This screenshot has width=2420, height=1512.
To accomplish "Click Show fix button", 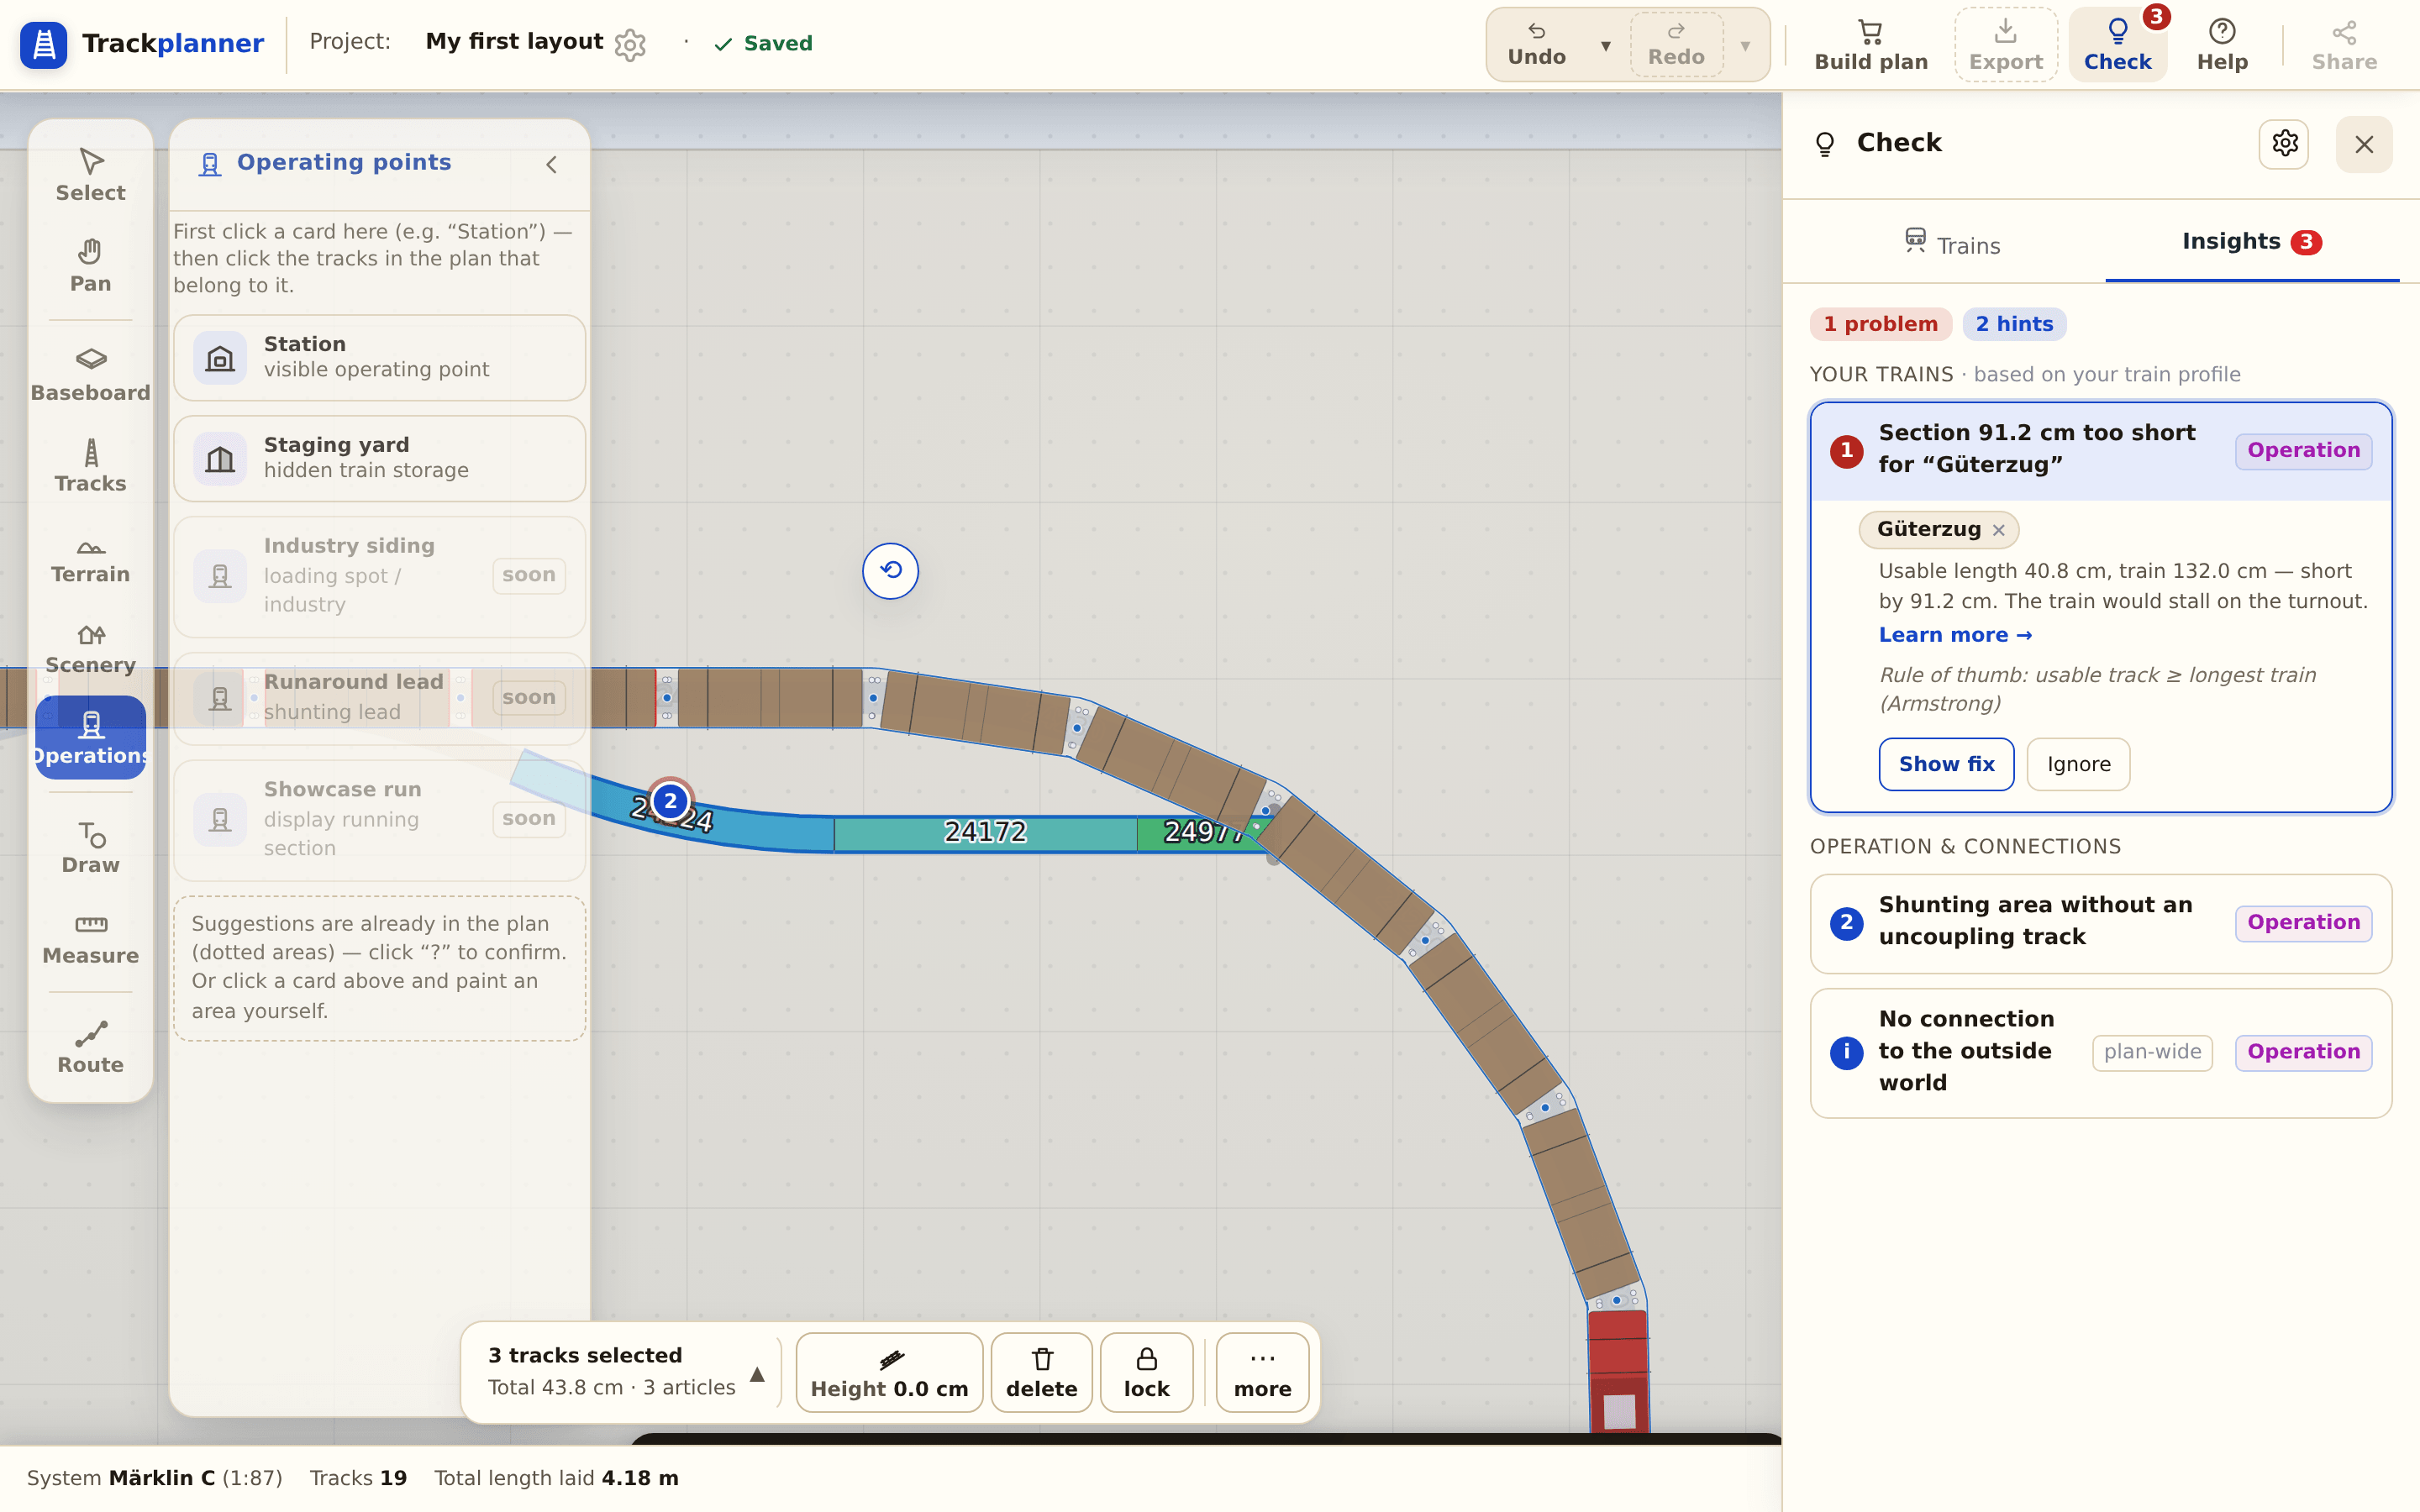I will [1946, 764].
